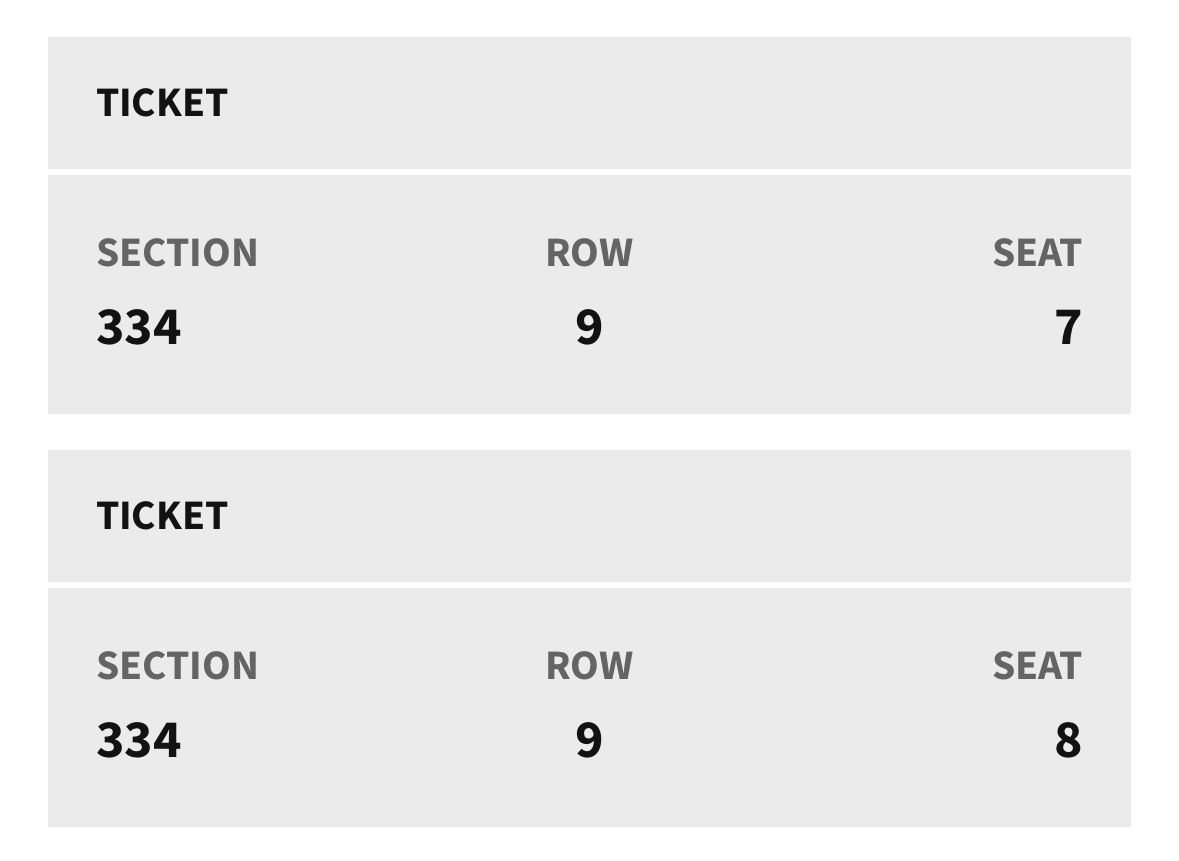The width and height of the screenshot is (1179, 861).
Task: Click the white gap between the two tickets
Action: pos(589,432)
